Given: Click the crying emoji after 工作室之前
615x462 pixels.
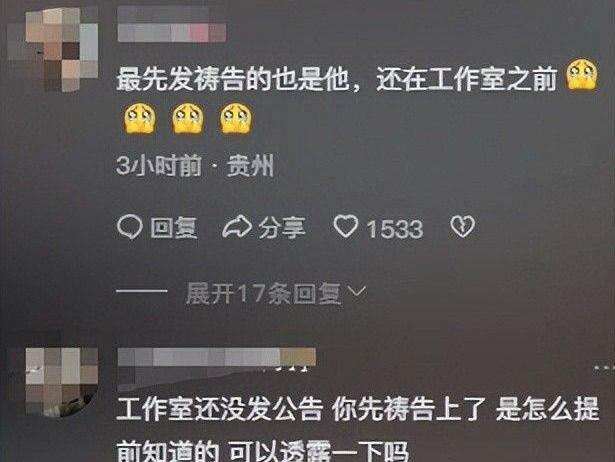Looking at the screenshot, I should click(582, 75).
